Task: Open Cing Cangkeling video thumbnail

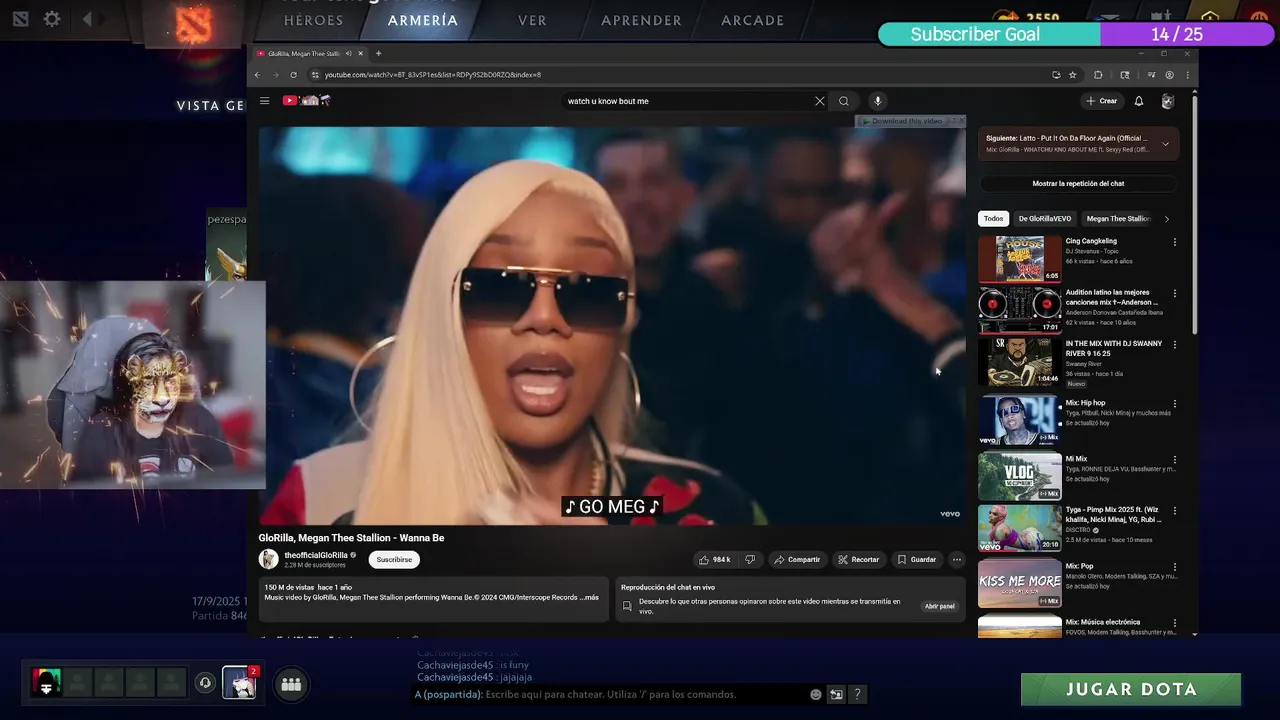Action: point(1020,258)
